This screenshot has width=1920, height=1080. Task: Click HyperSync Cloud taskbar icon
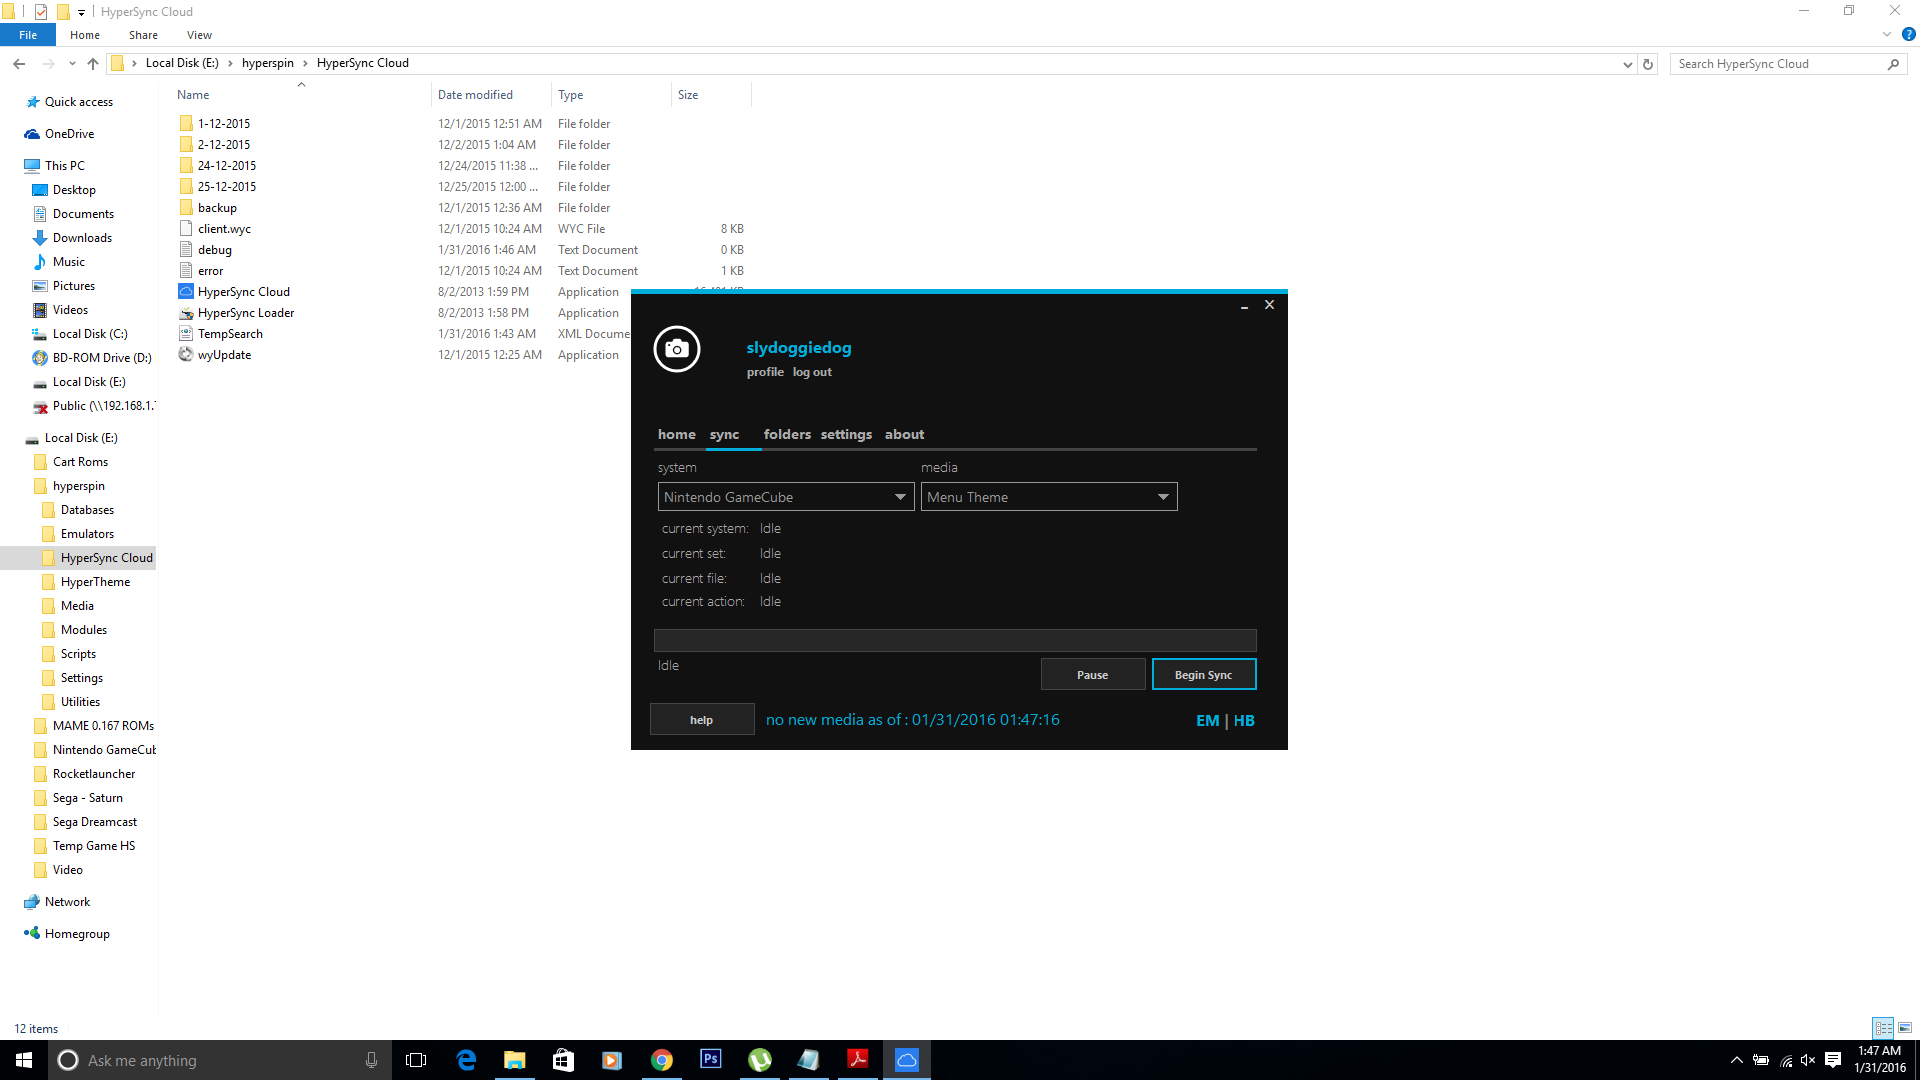click(x=906, y=1060)
